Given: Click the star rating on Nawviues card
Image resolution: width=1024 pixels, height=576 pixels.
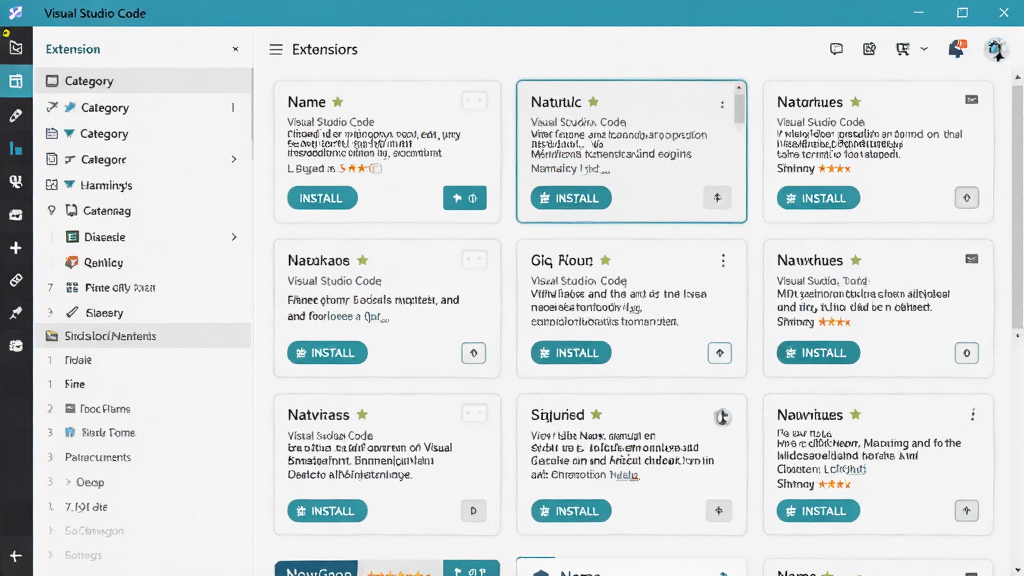Looking at the screenshot, I should [x=834, y=485].
